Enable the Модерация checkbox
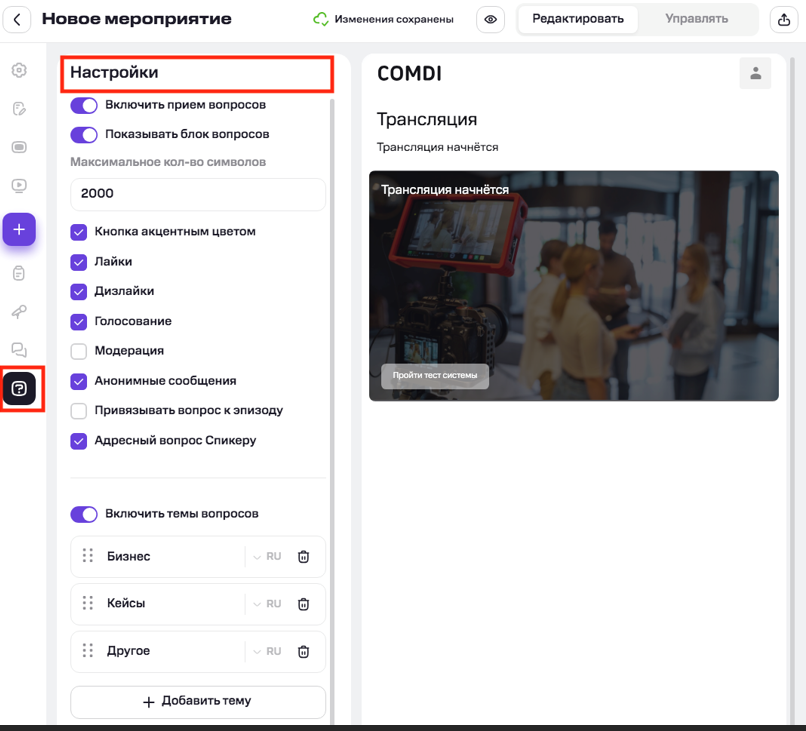The height and width of the screenshot is (731, 806). tap(79, 351)
